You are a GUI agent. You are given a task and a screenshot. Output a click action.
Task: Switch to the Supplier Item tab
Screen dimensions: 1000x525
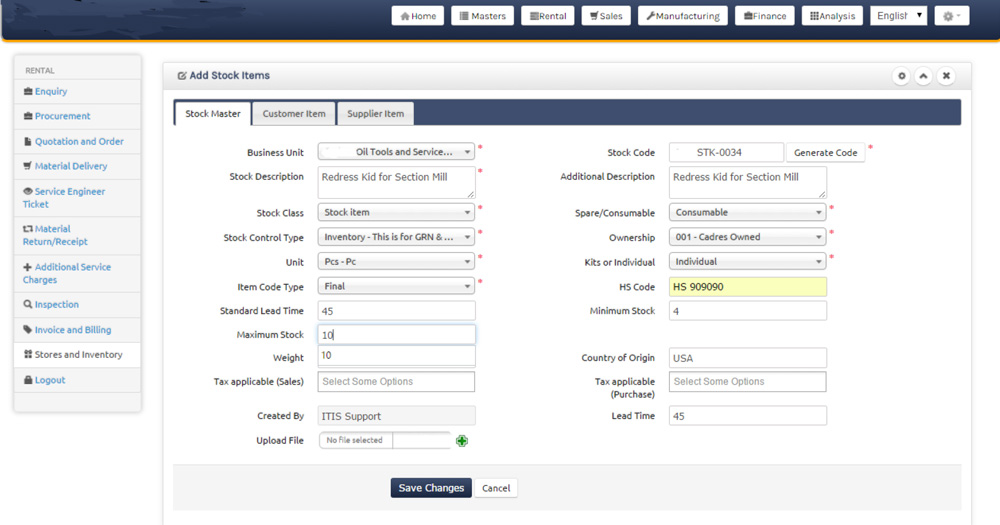click(375, 114)
